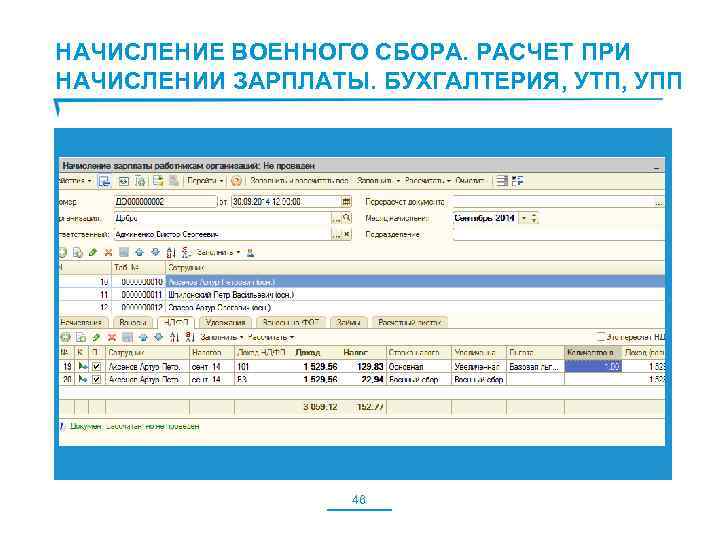Click the add-row icon in employees toolbar
Viewport: 720px width, 540px height.
pyautogui.click(x=63, y=253)
